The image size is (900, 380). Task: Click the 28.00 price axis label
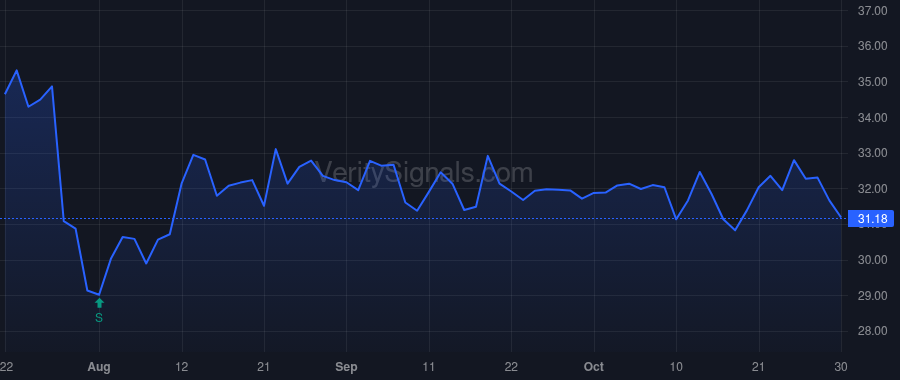(872, 331)
